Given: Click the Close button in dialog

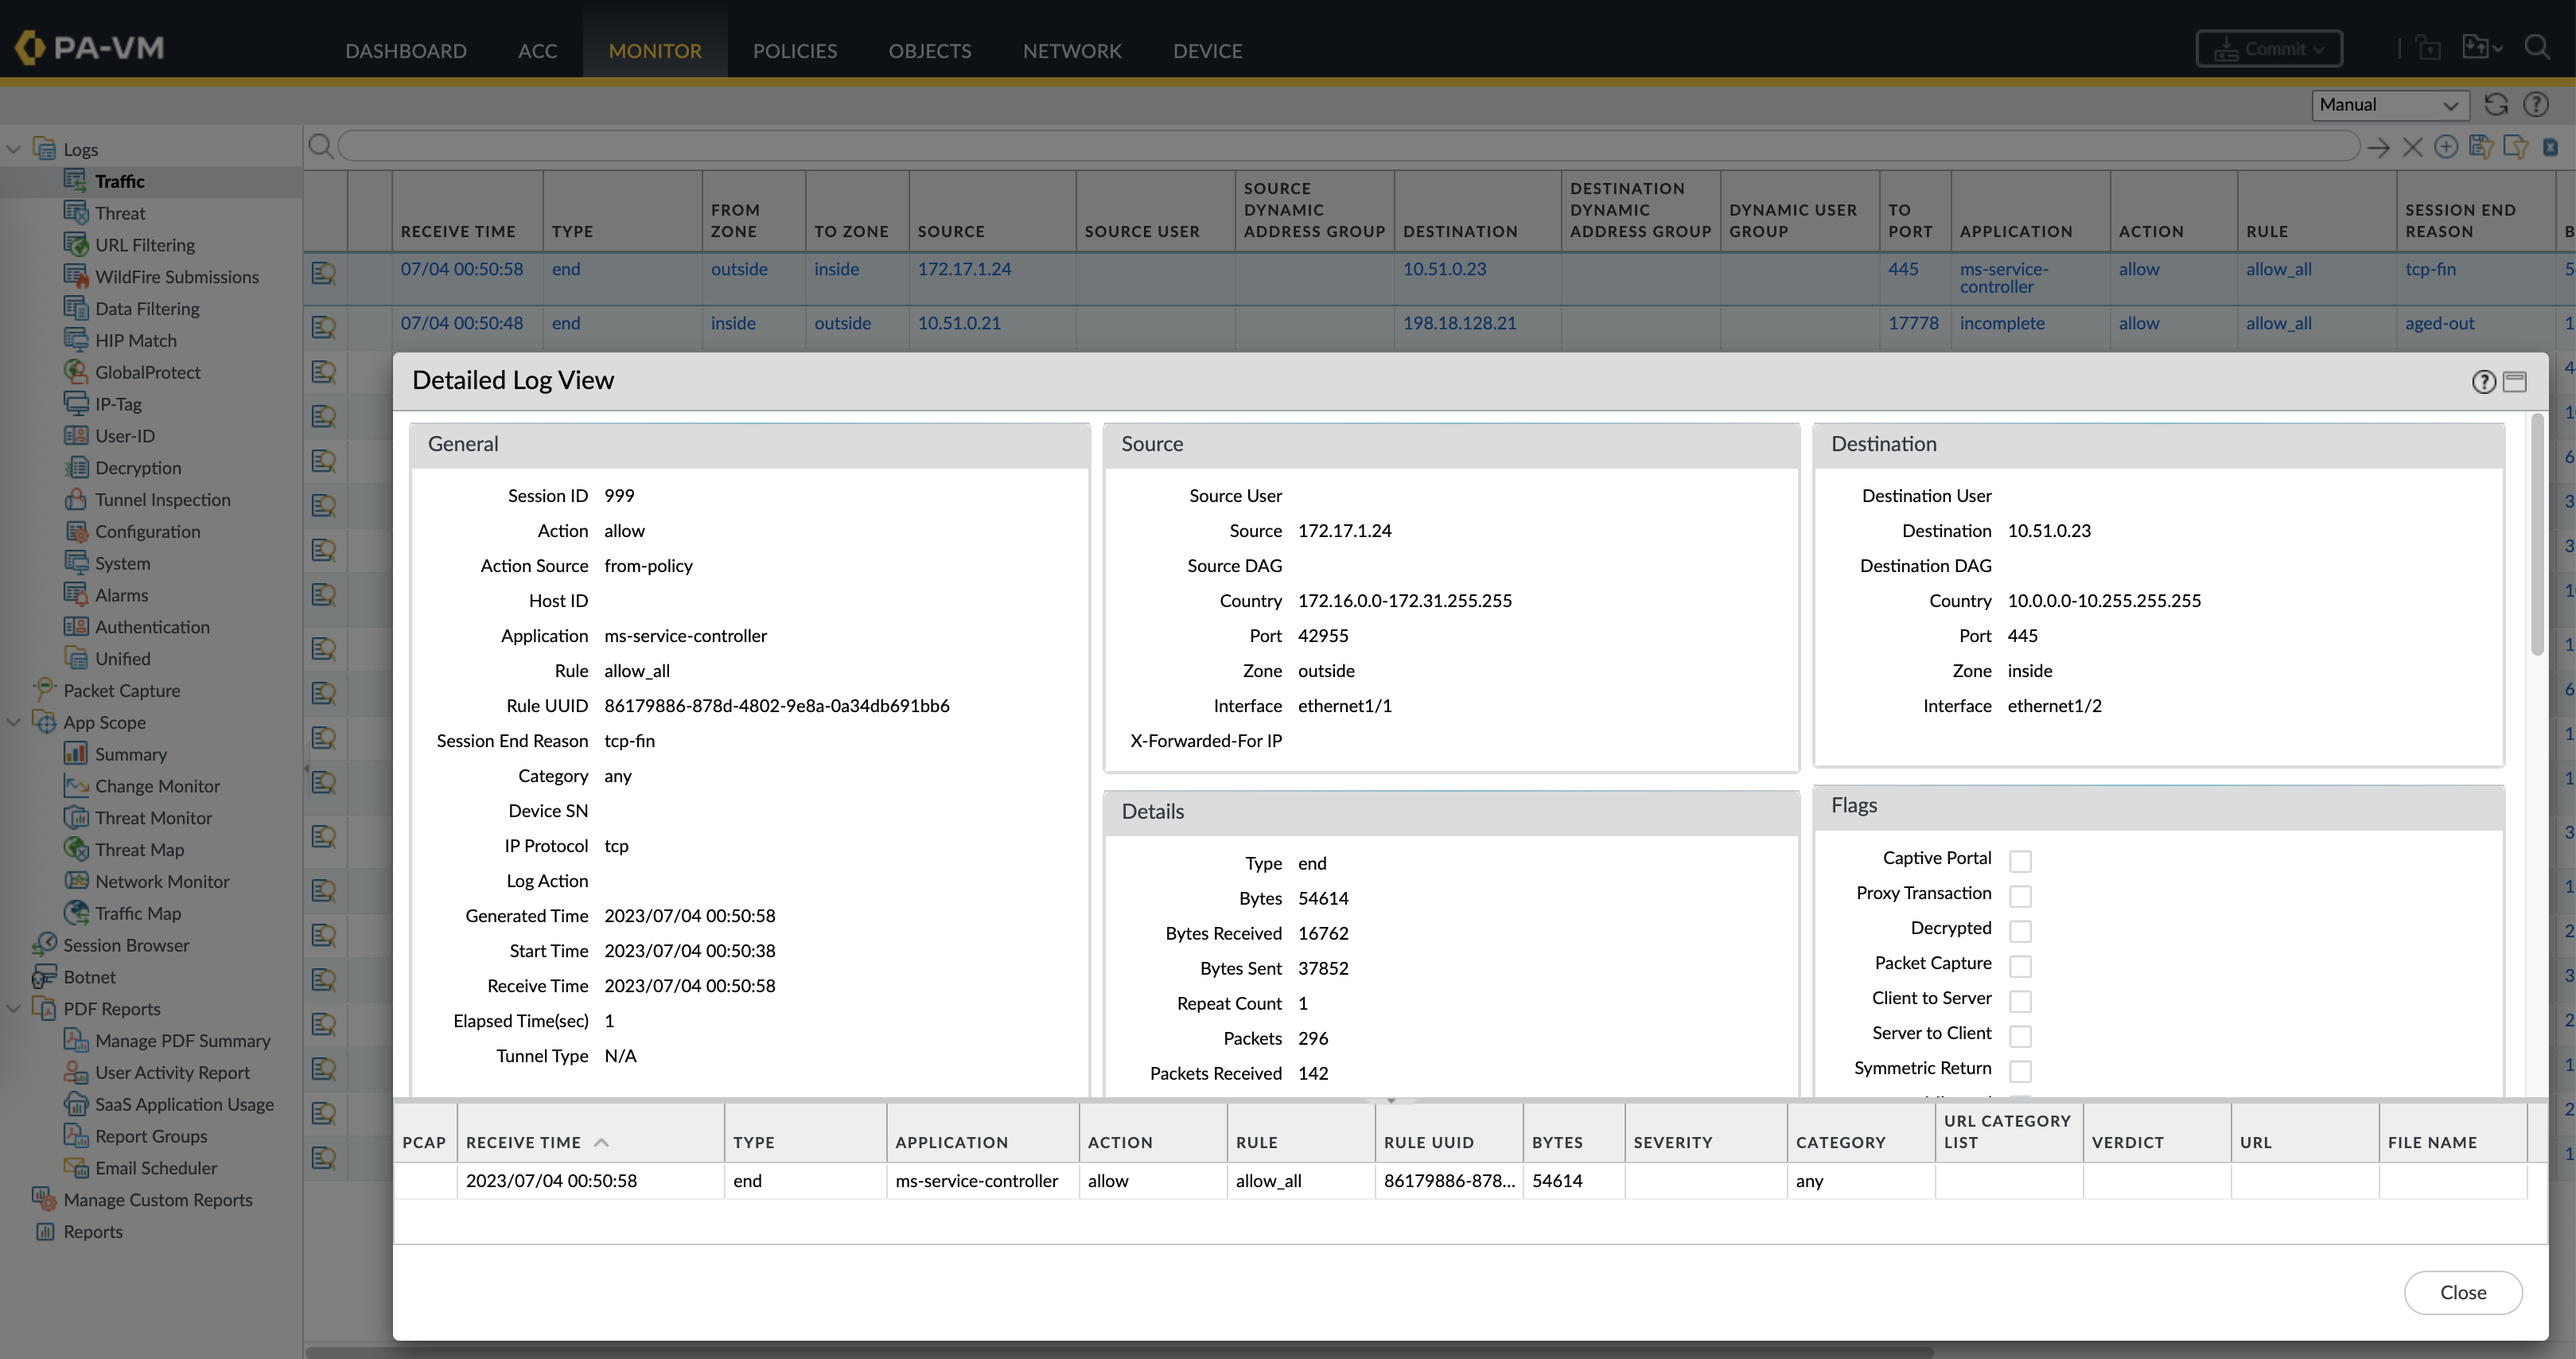Looking at the screenshot, I should pyautogui.click(x=2462, y=1293).
